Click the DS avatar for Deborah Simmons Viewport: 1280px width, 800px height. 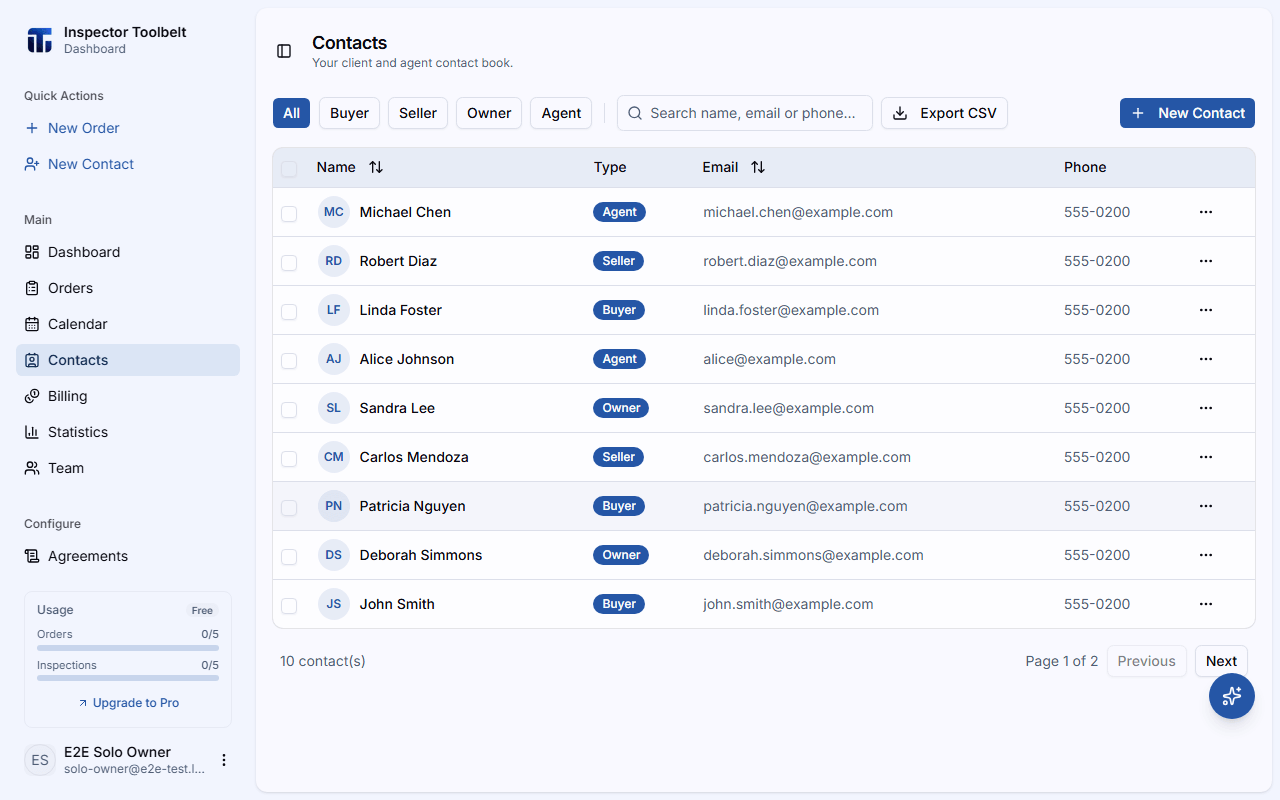point(334,555)
